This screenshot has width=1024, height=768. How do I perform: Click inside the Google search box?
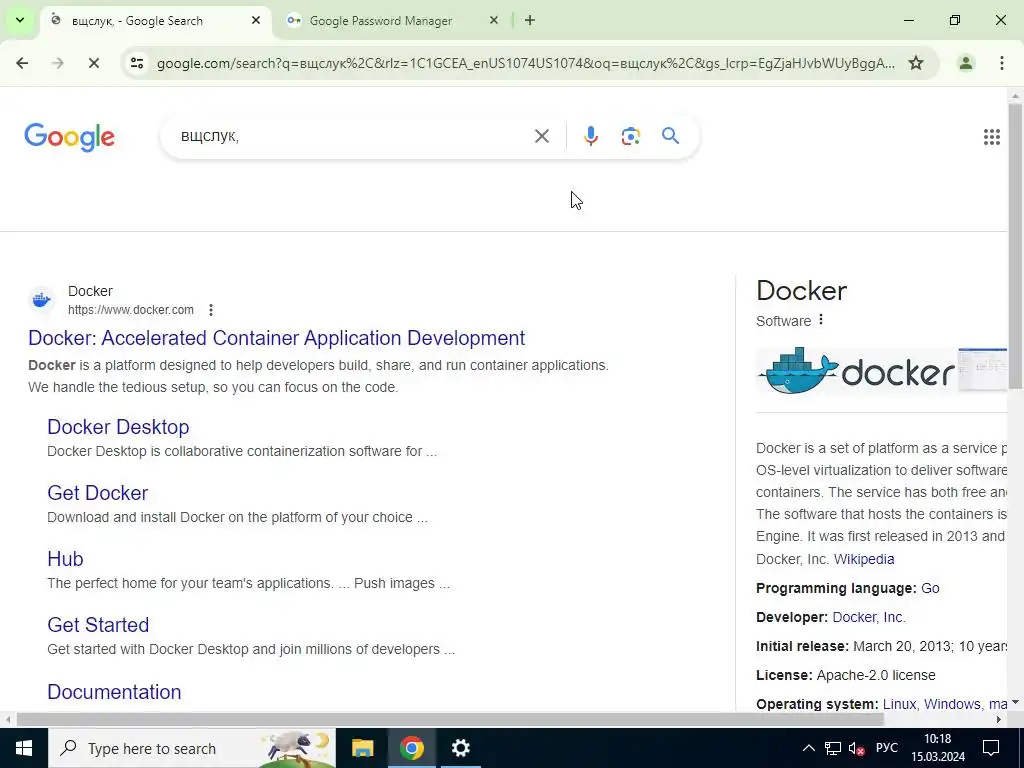[353, 136]
